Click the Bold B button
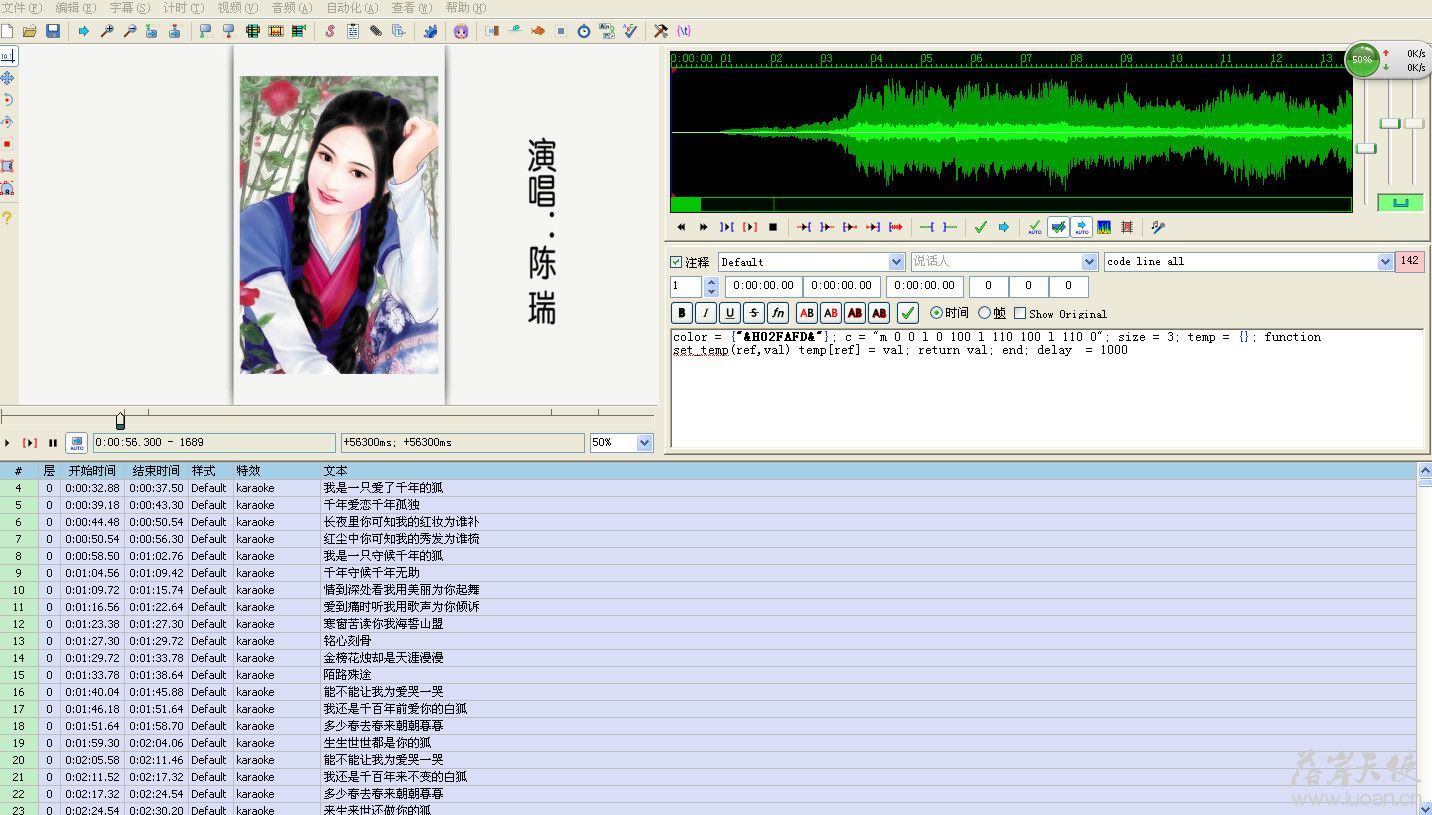 click(x=682, y=313)
